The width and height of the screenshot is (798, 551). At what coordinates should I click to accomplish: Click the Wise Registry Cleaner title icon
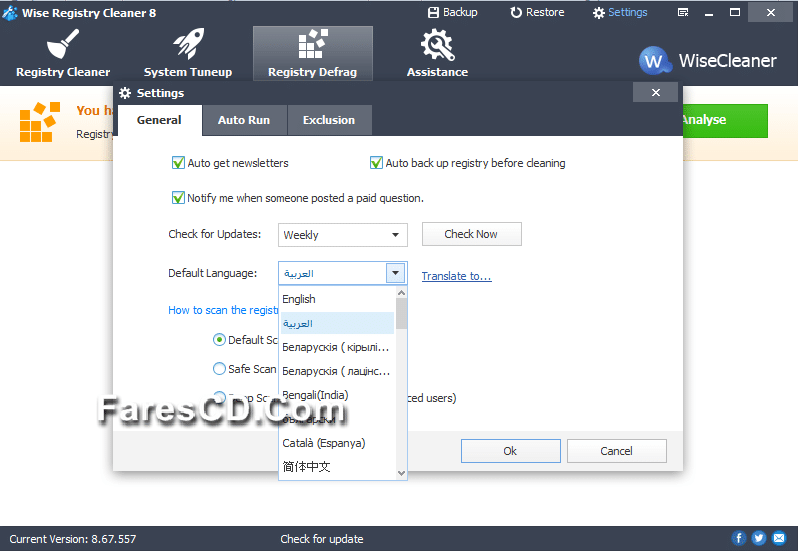[10, 13]
